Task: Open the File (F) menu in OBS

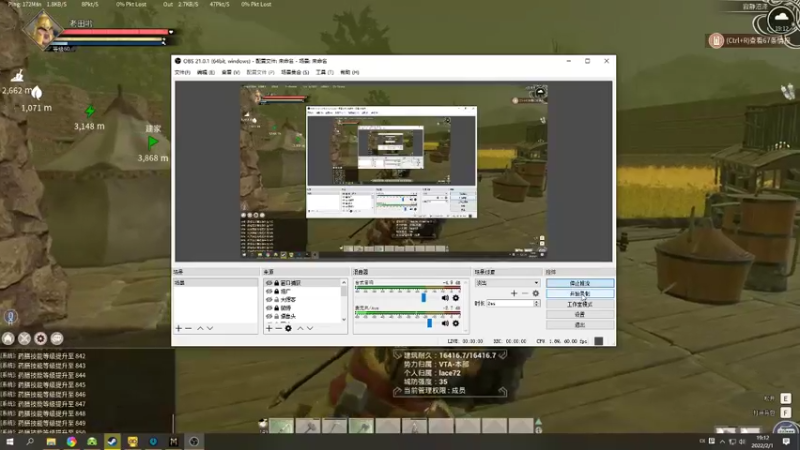Action: click(182, 72)
